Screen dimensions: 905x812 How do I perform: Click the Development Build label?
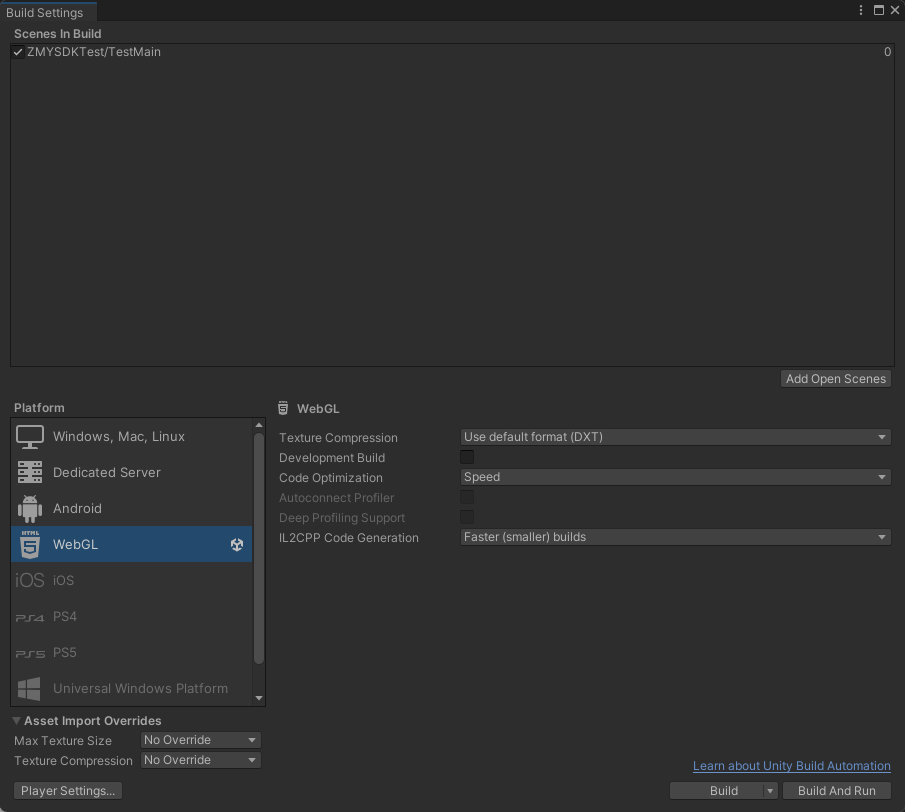pos(332,458)
